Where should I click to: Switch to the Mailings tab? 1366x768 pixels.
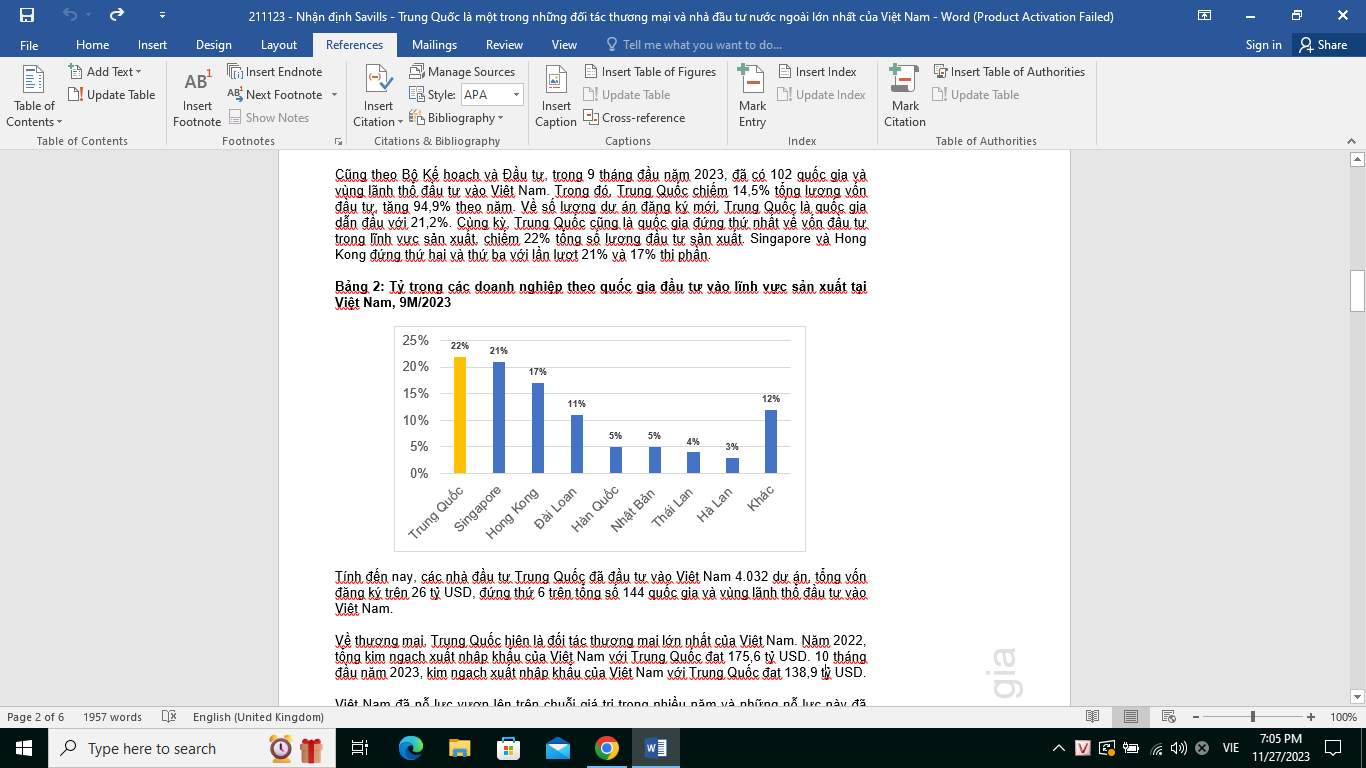click(x=434, y=45)
